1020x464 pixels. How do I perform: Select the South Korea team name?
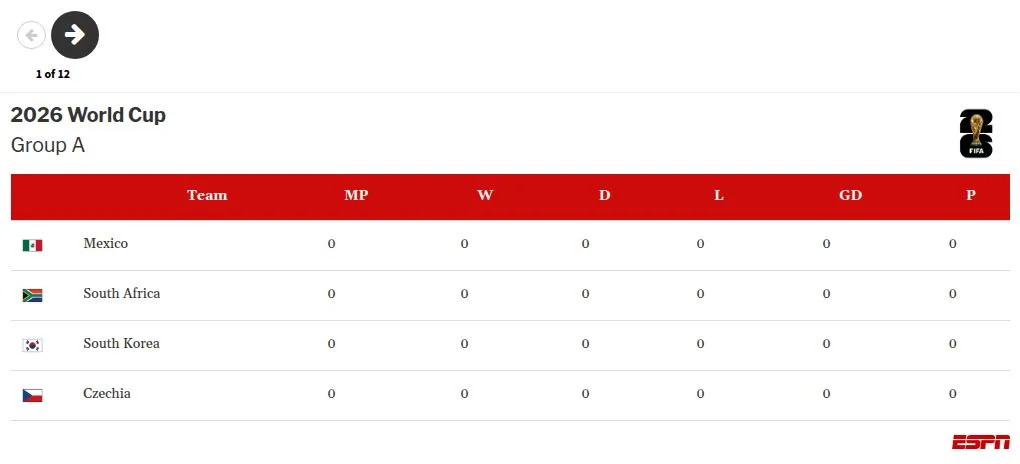pyautogui.click(x=122, y=344)
